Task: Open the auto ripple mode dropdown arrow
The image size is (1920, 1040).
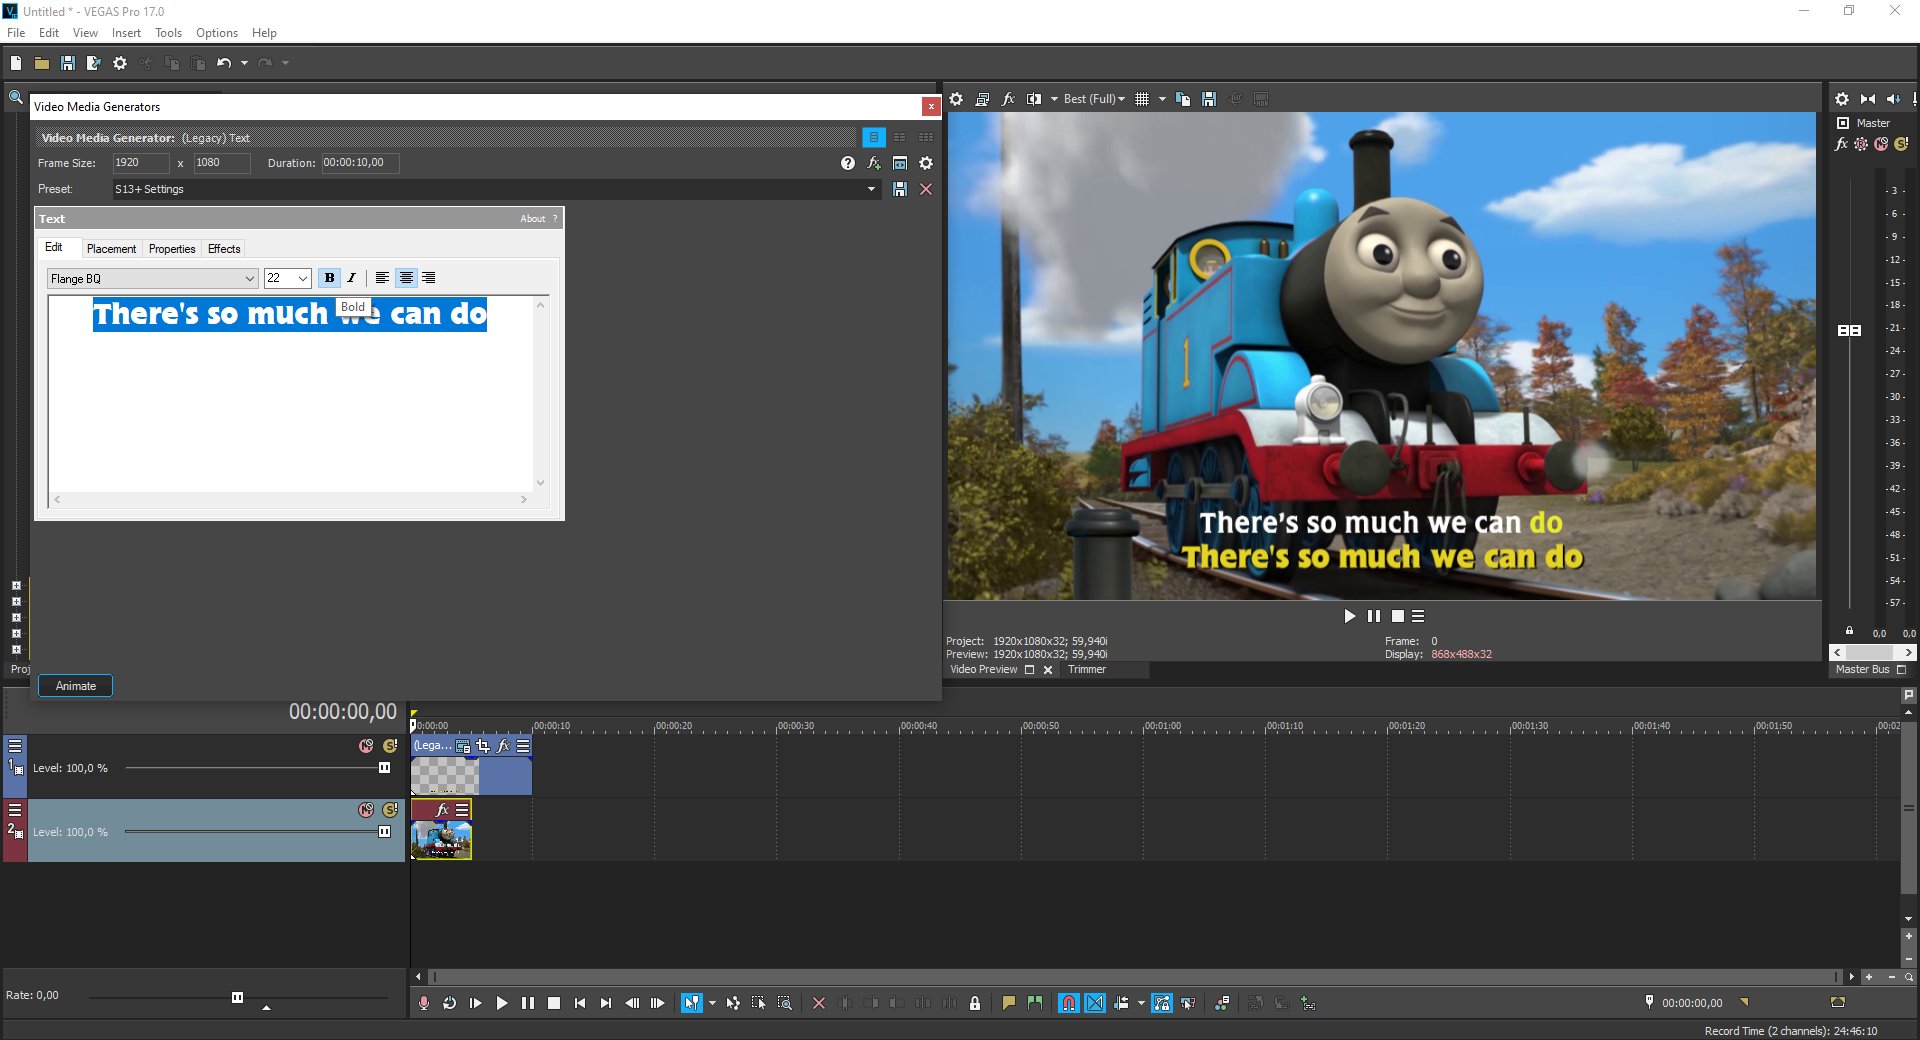Action: [x=1141, y=1003]
